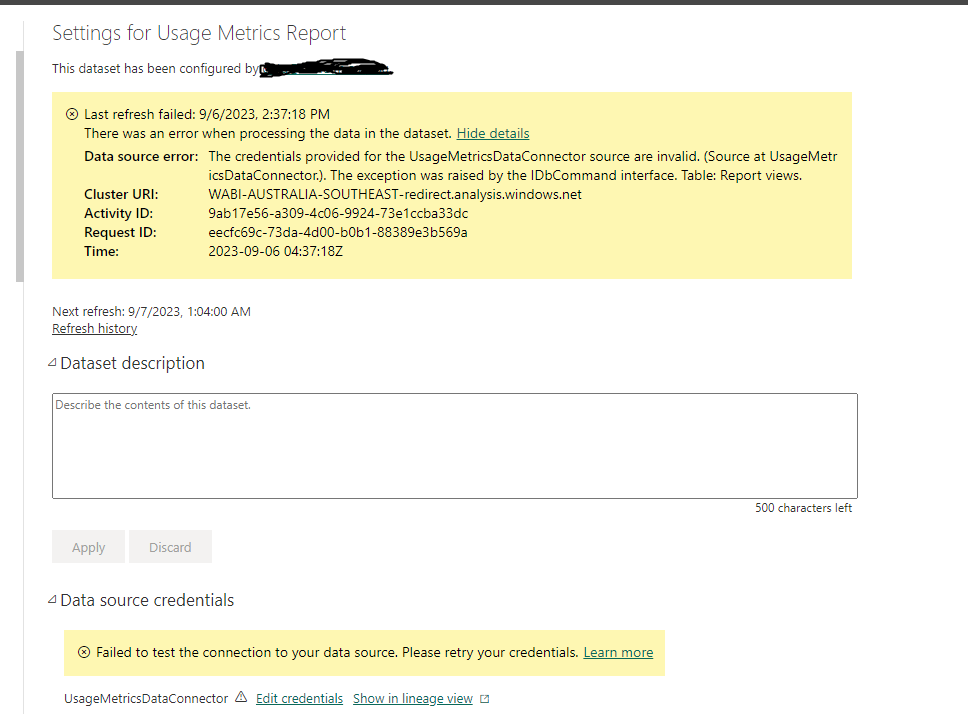968x714 pixels.
Task: Click the Time value 2023-09-06 04:37:18Z
Action: pyautogui.click(x=275, y=252)
